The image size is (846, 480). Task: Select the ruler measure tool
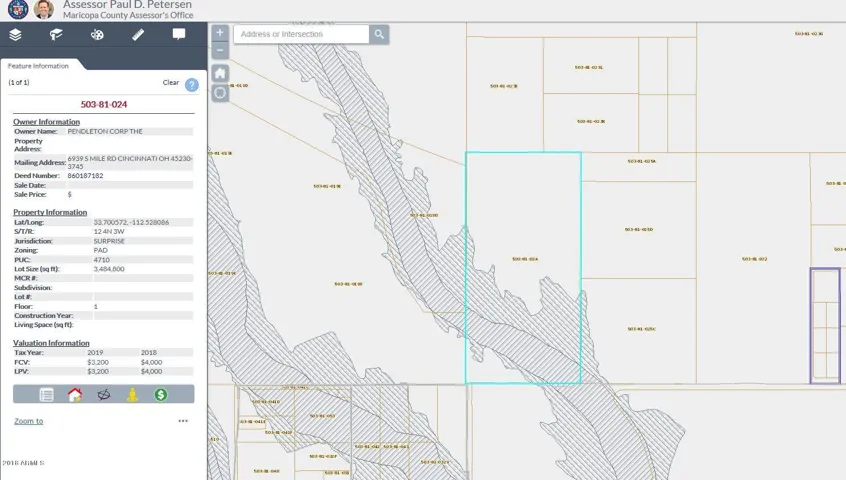pyautogui.click(x=138, y=35)
